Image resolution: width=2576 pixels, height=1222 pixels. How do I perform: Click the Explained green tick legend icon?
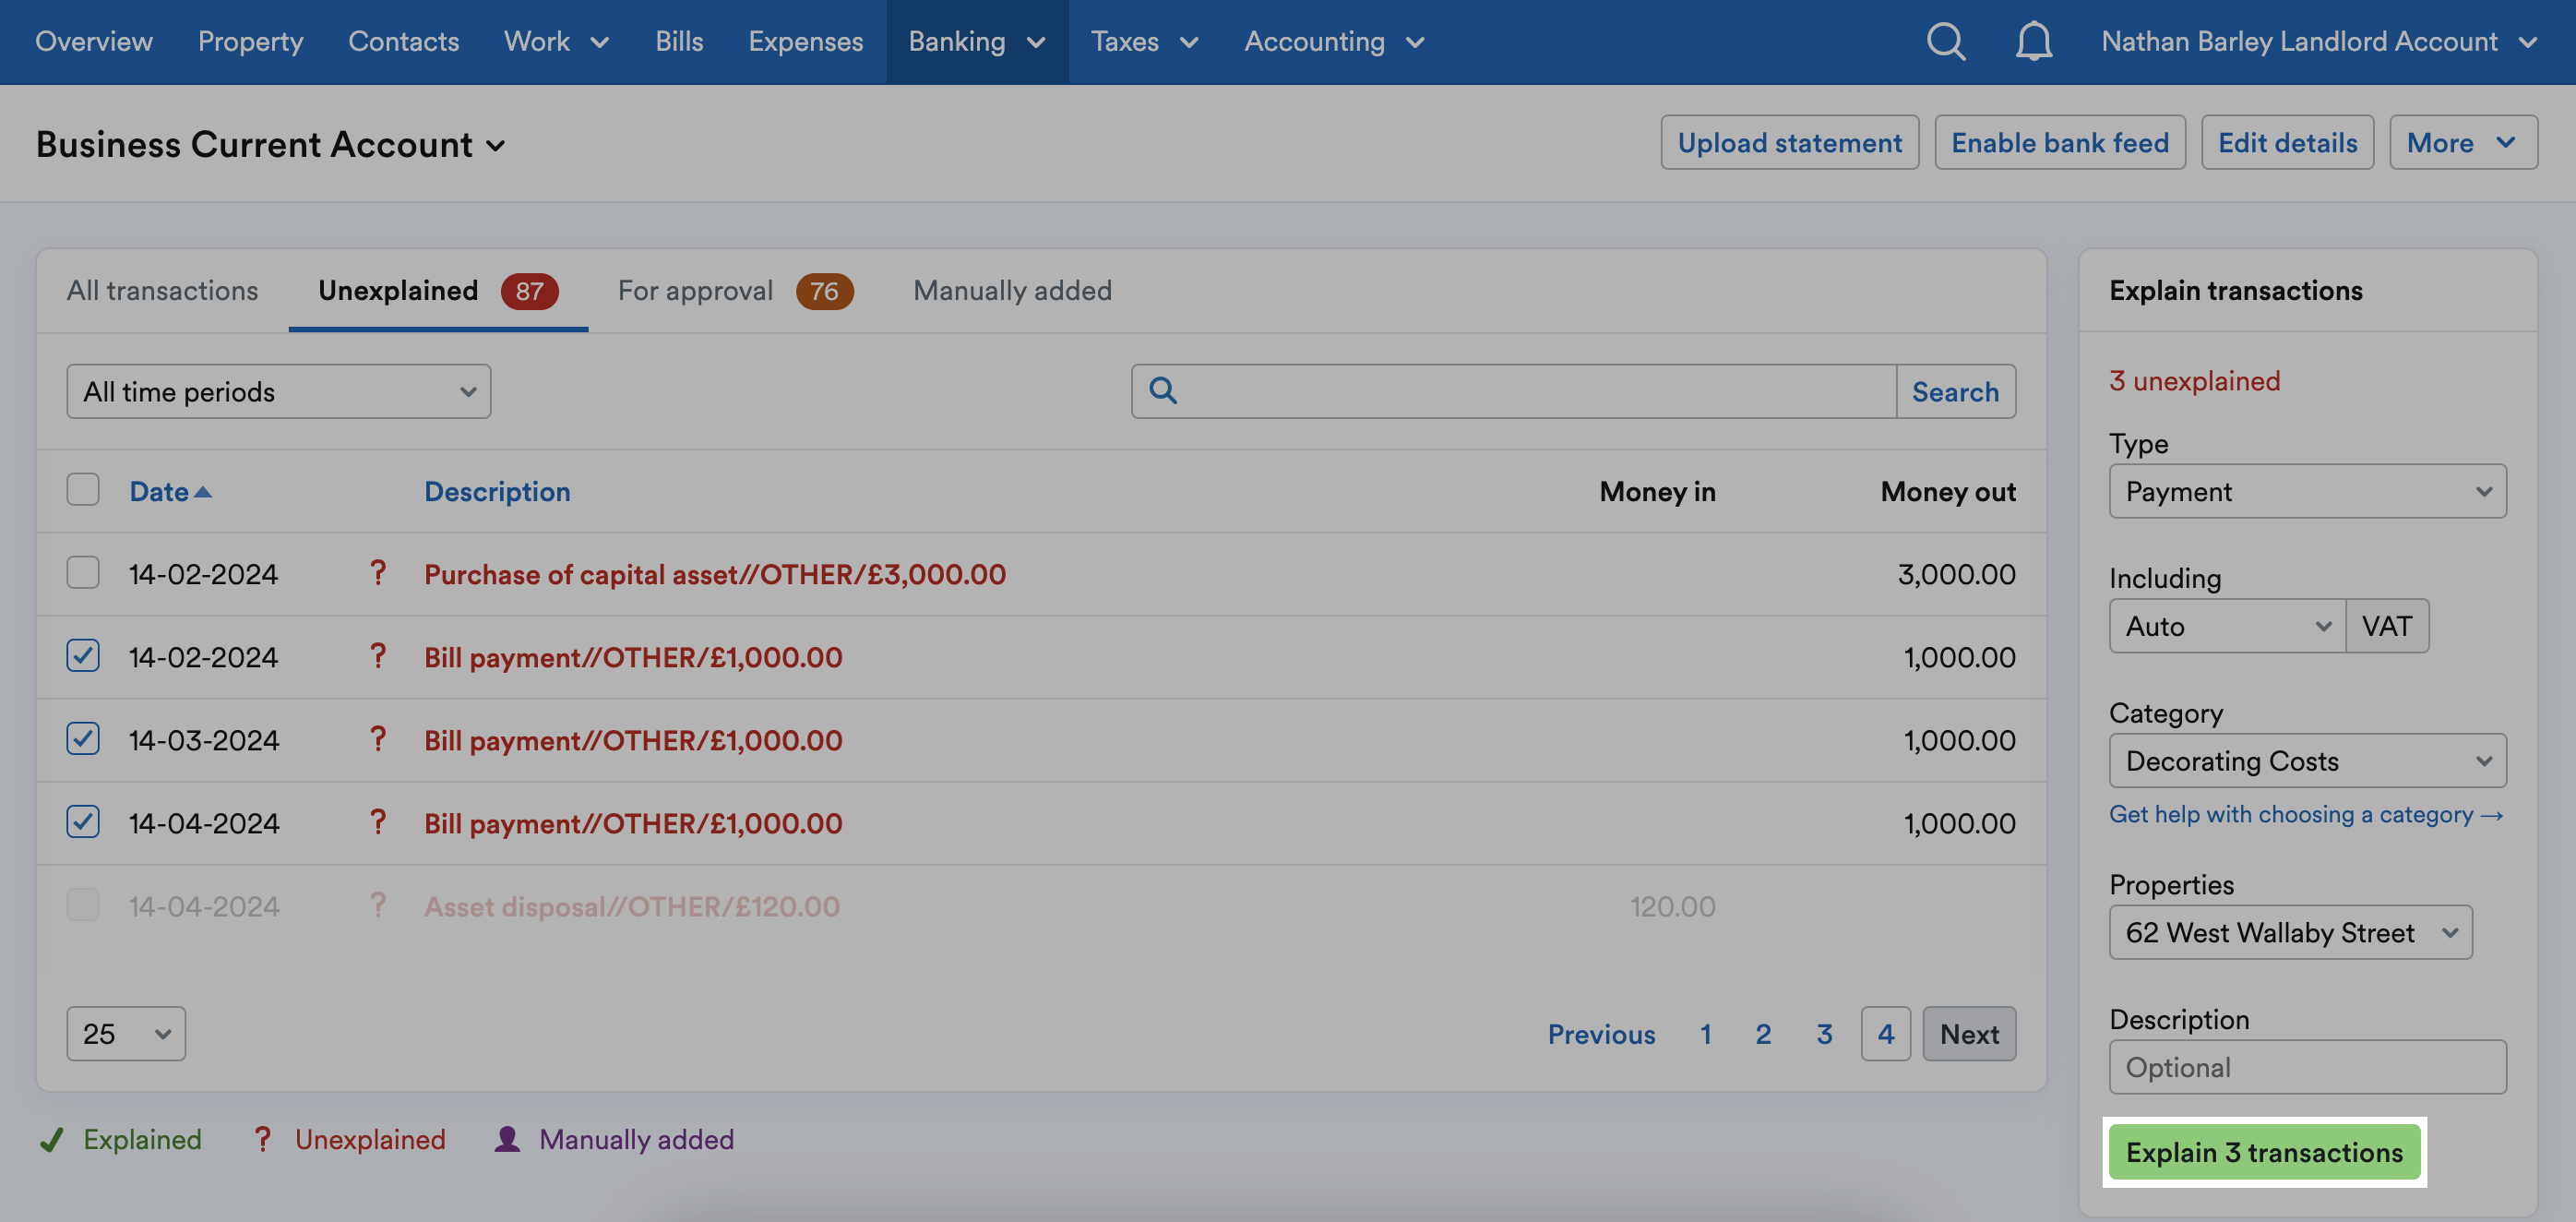click(51, 1139)
